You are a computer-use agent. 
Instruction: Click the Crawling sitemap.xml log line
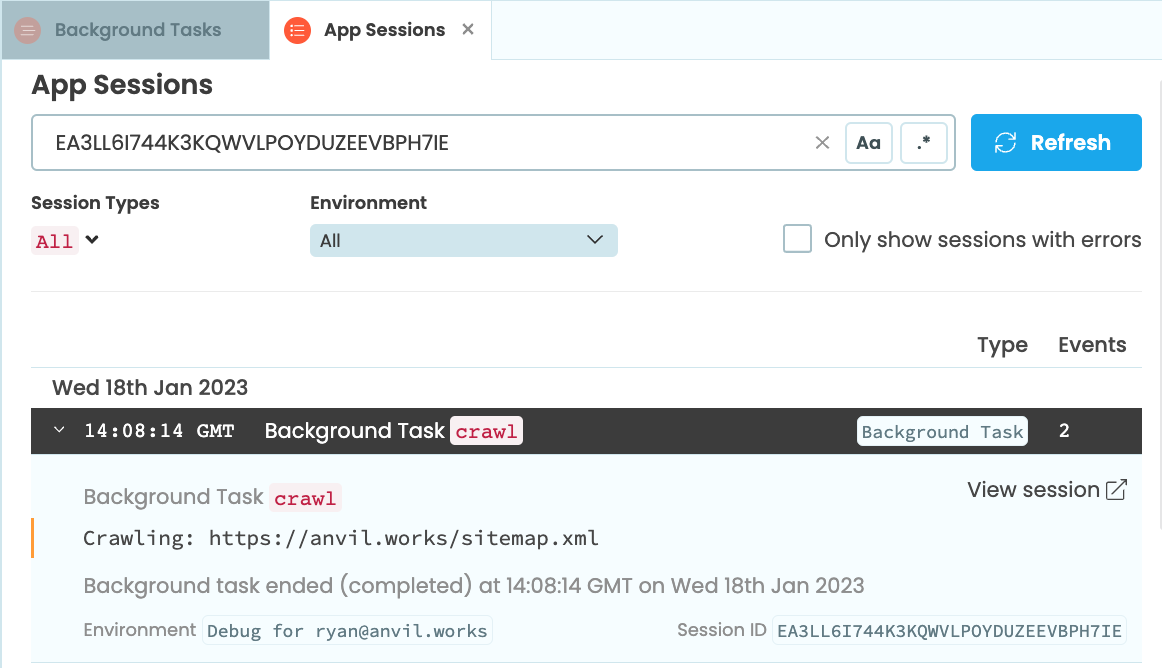pos(341,538)
